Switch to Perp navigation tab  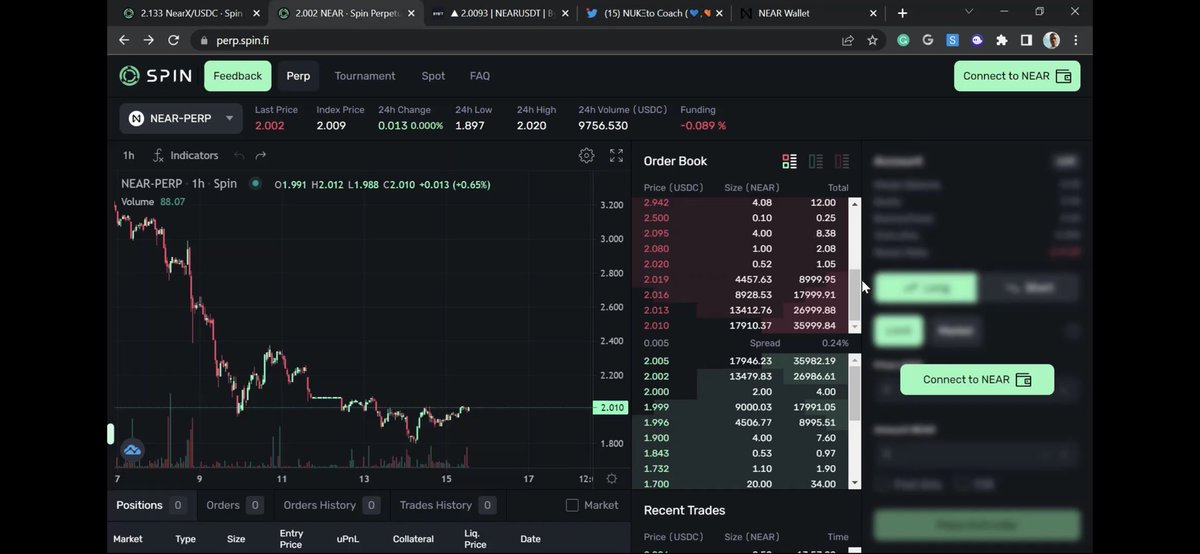[x=298, y=76]
